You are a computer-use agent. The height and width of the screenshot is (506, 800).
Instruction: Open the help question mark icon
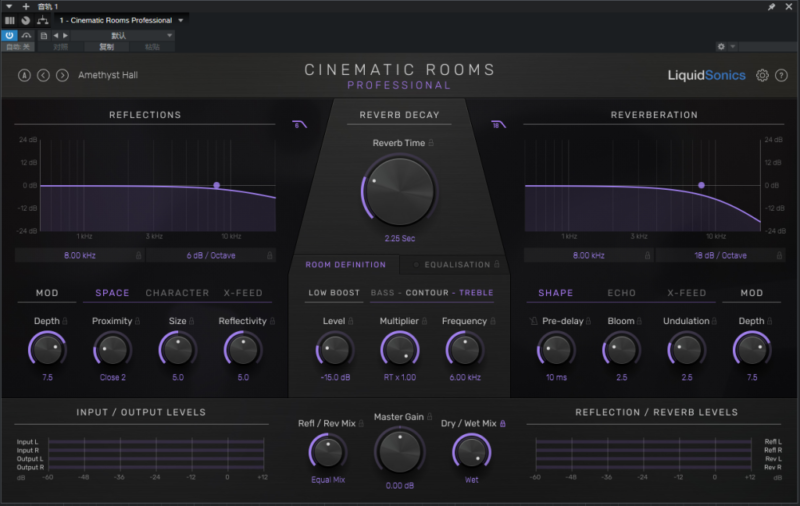[781, 75]
